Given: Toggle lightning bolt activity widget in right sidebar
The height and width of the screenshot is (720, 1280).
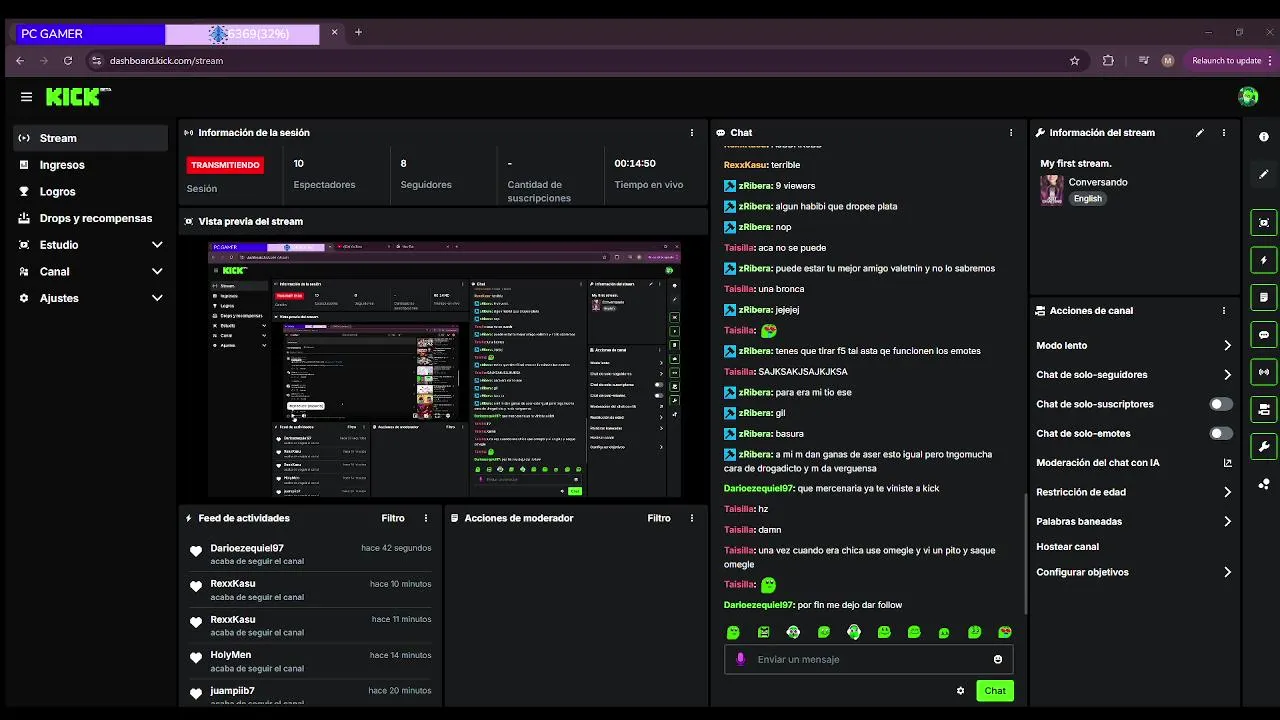Looking at the screenshot, I should 1264,260.
